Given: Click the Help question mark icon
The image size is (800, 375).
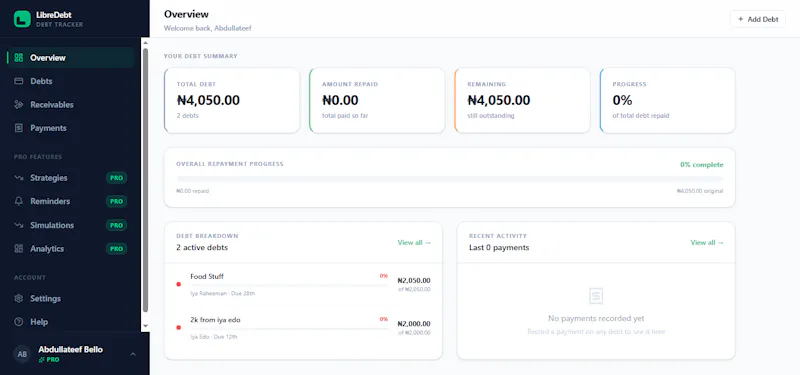Looking at the screenshot, I should (19, 322).
